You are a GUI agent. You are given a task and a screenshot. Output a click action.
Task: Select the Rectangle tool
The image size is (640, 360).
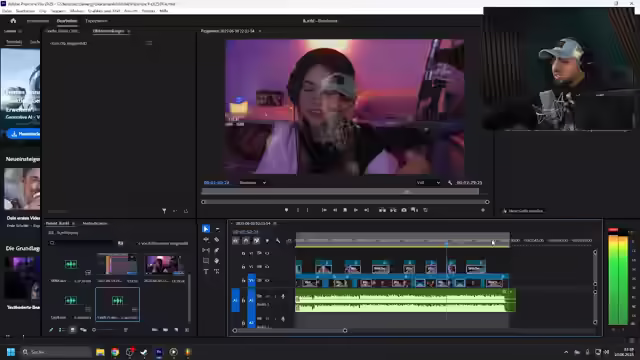click(x=206, y=261)
